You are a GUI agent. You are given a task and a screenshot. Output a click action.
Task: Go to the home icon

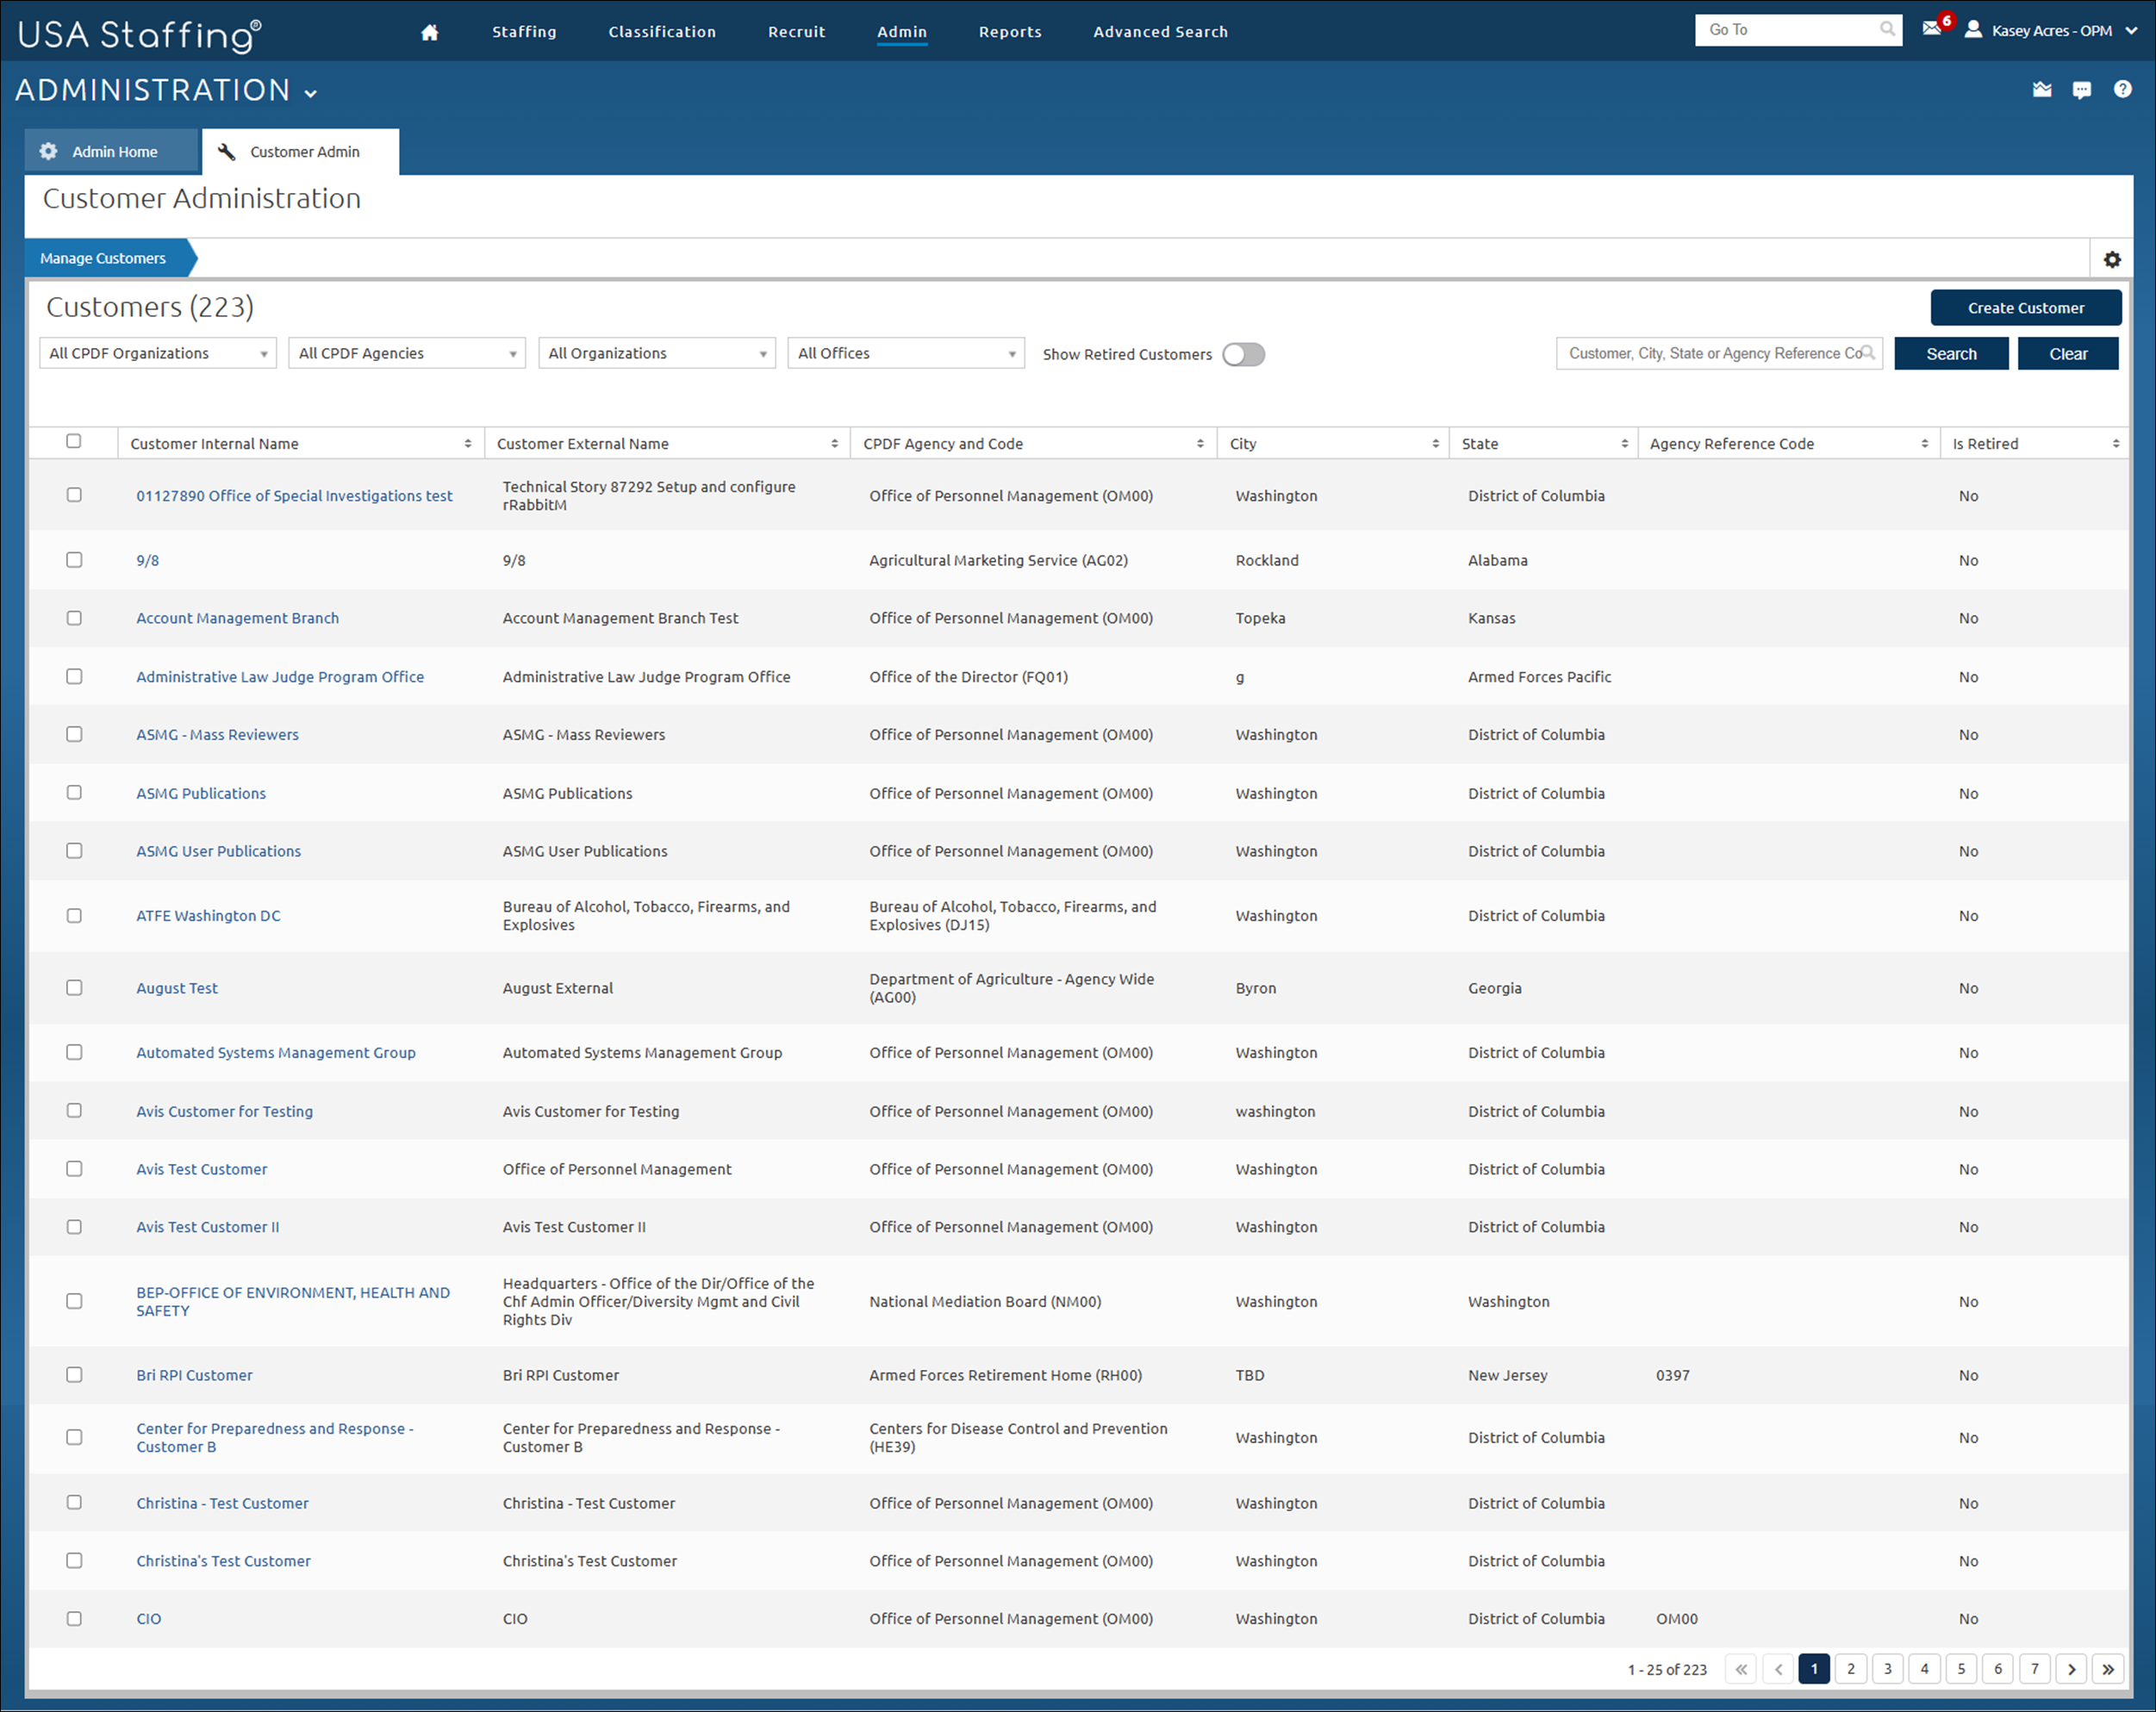click(x=430, y=32)
